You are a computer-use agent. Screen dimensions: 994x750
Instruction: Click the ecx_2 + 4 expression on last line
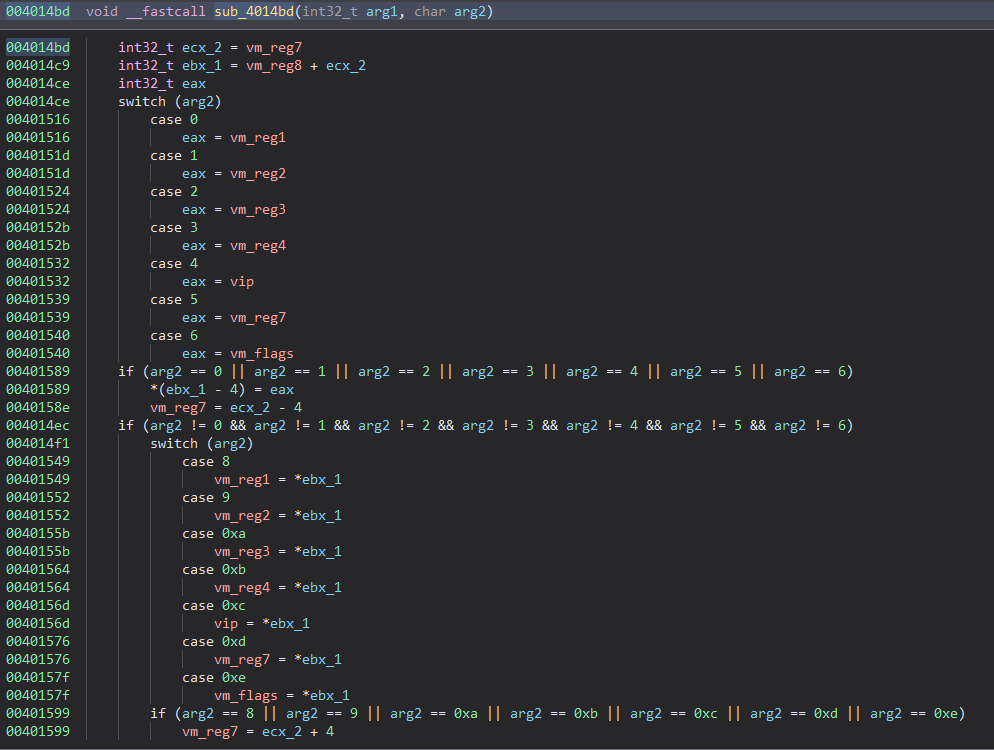(x=297, y=732)
